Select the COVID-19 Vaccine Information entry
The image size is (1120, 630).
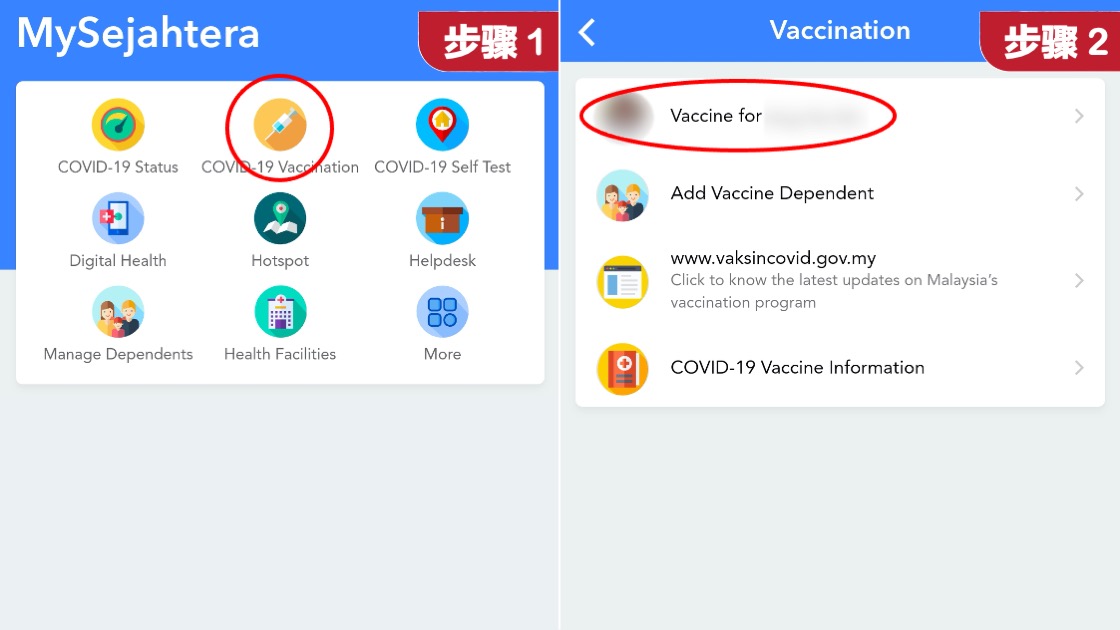840,368
